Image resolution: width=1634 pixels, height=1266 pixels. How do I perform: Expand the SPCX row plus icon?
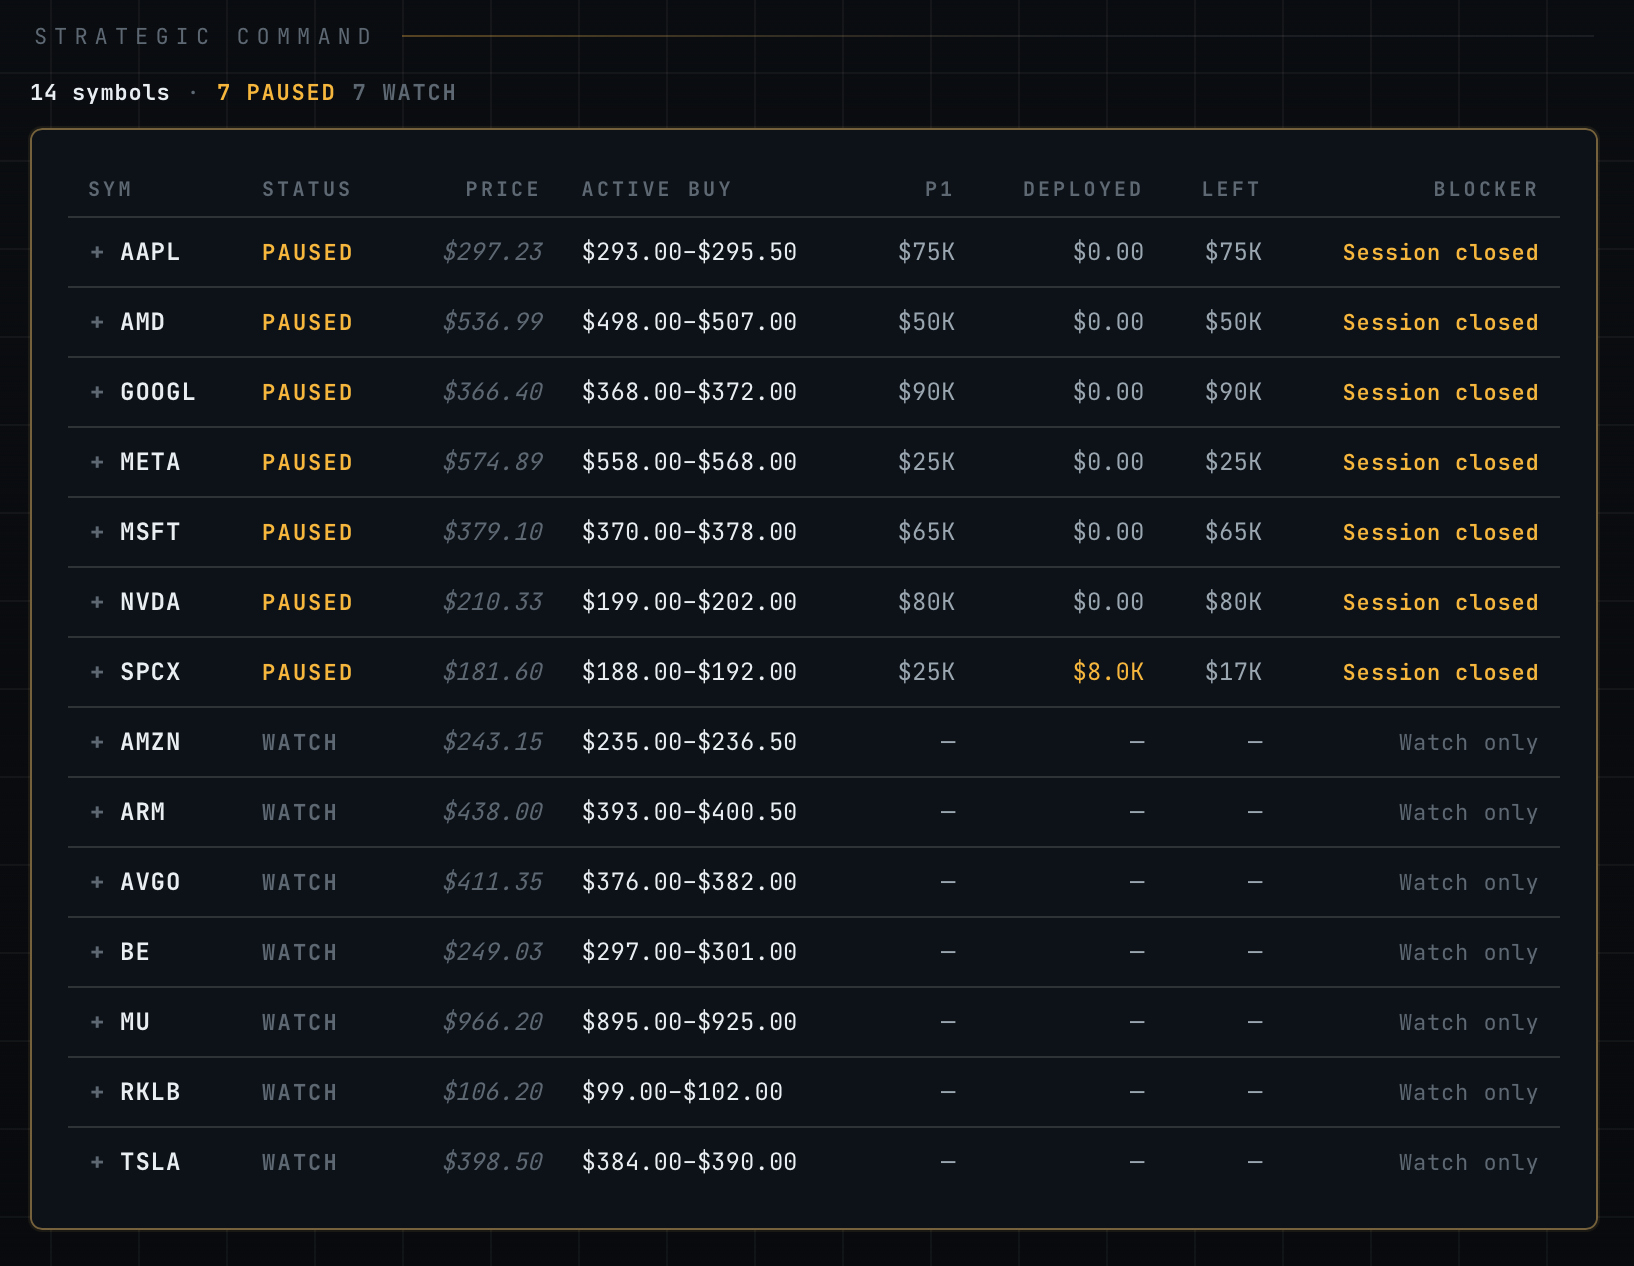97,672
